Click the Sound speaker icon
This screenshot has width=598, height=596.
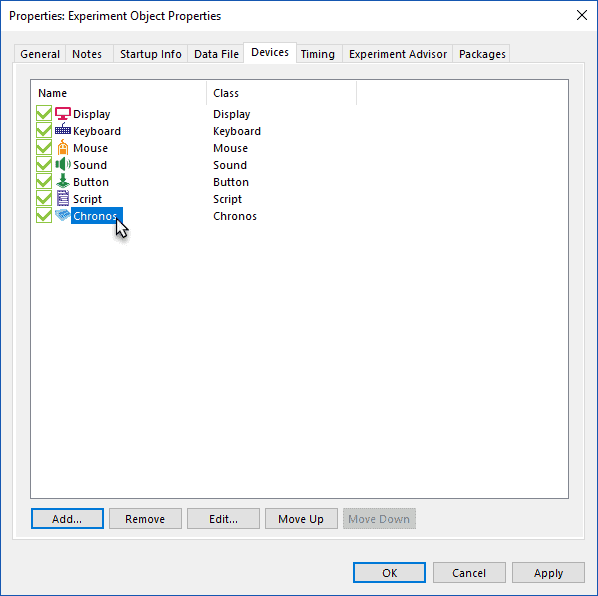point(63,164)
